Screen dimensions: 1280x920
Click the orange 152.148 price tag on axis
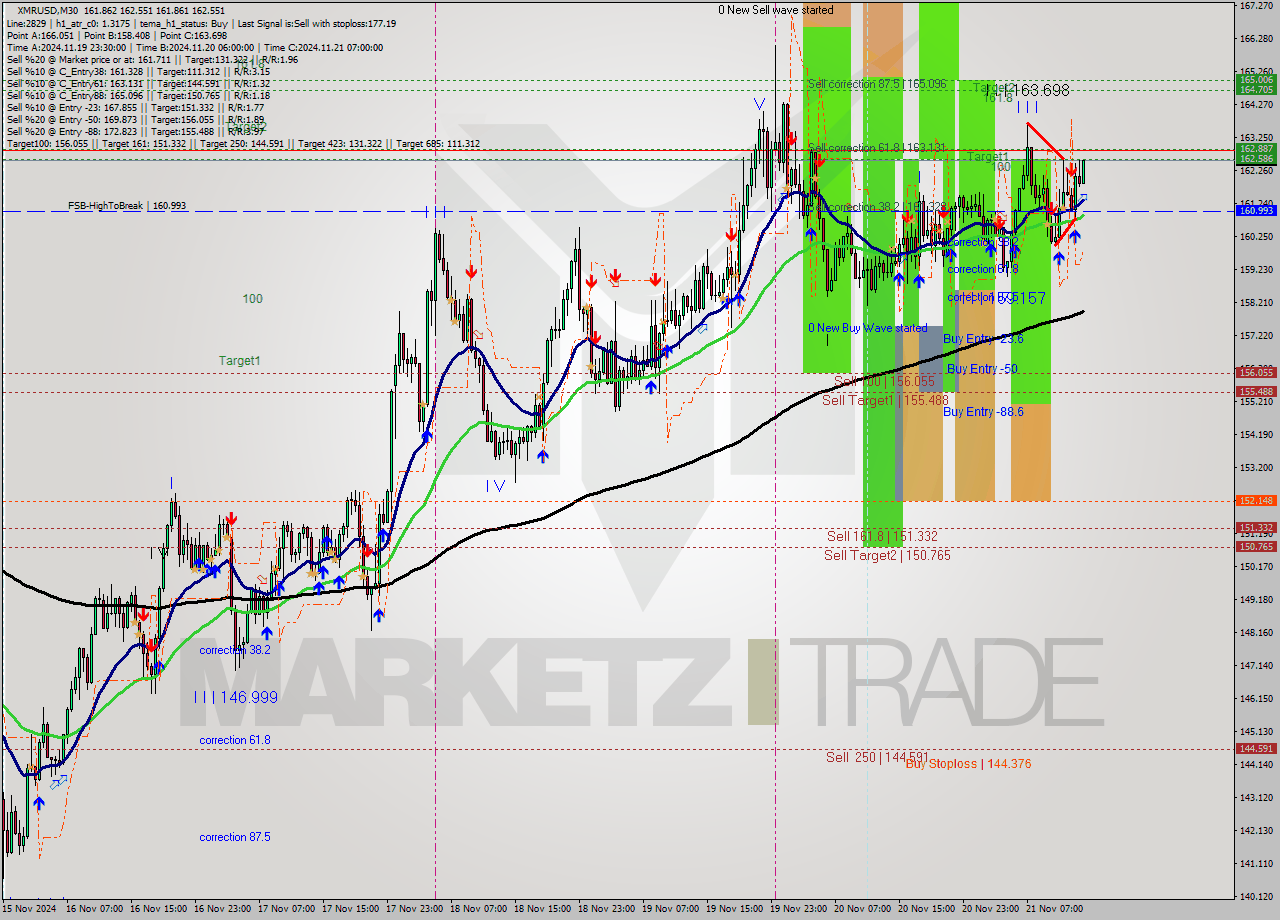(x=1256, y=500)
